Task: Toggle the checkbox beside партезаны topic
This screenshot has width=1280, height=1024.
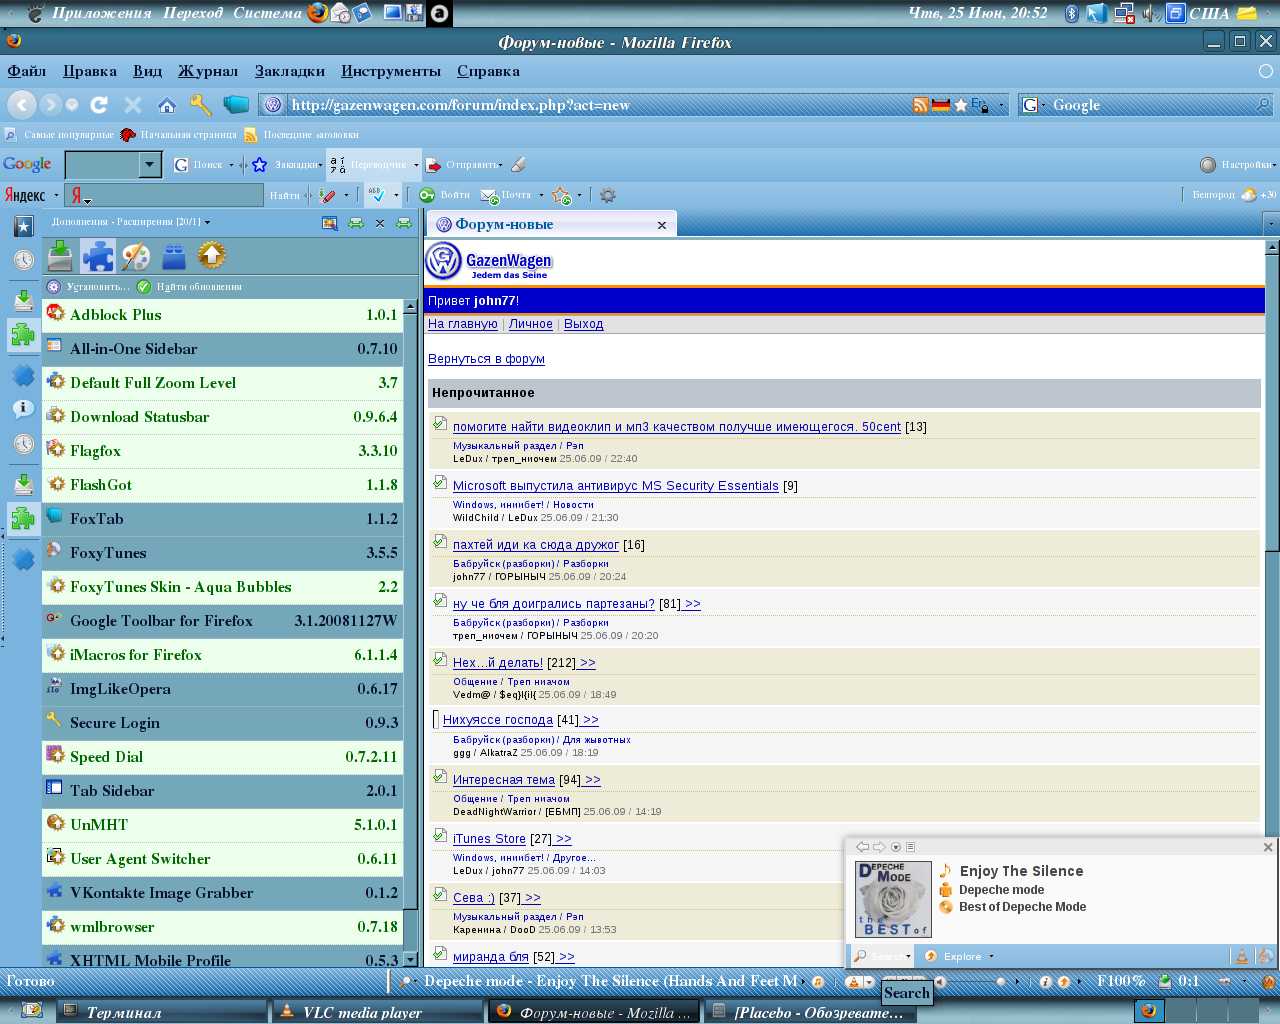Action: [440, 601]
